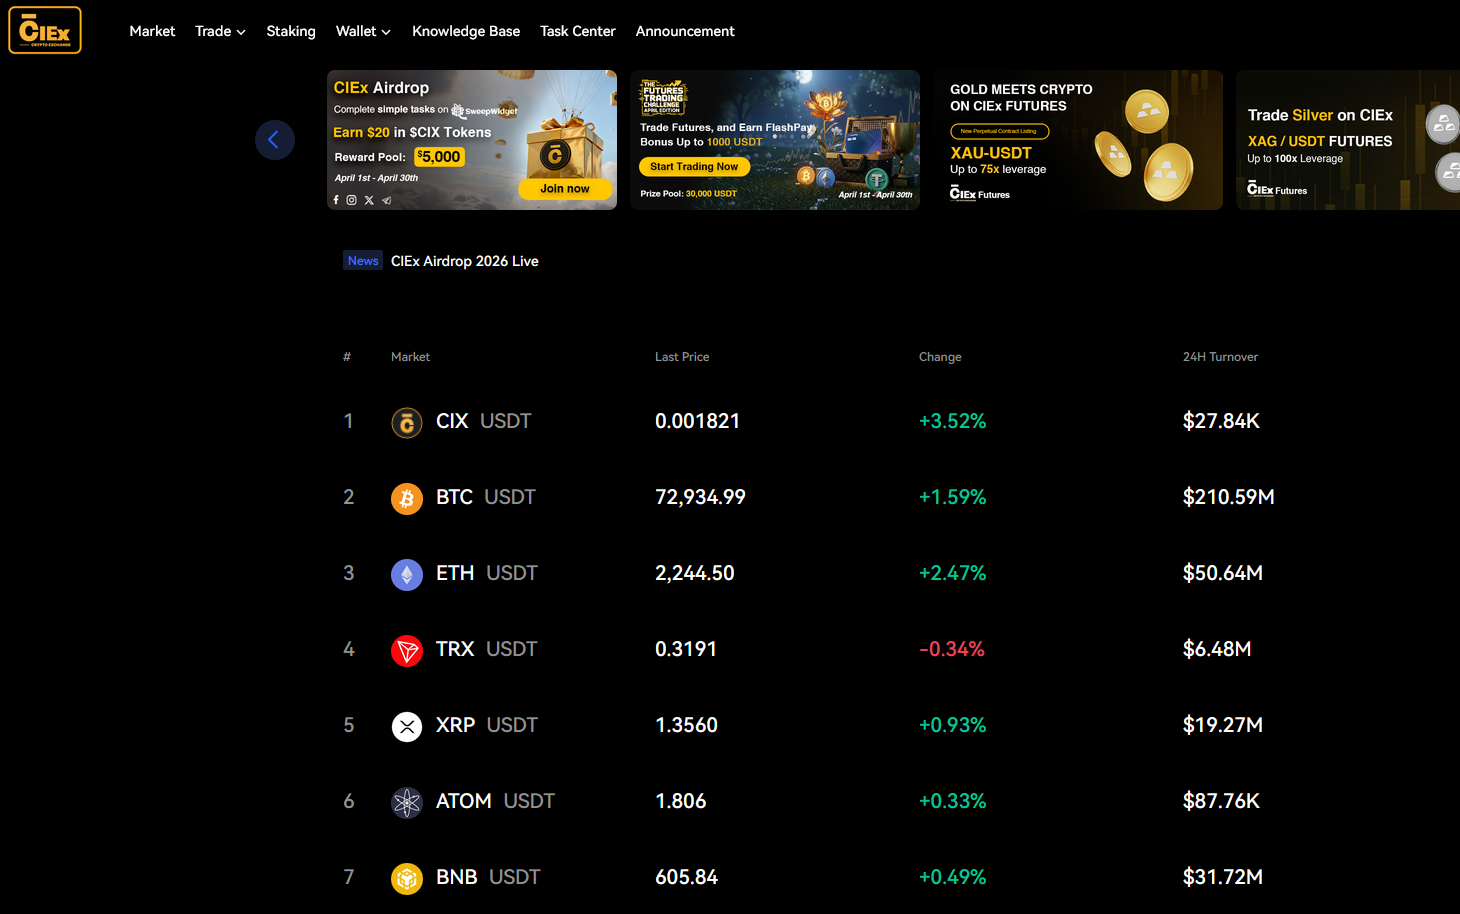Viewport: 1460px width, 914px height.
Task: Click the XRP coin icon
Action: point(406,726)
